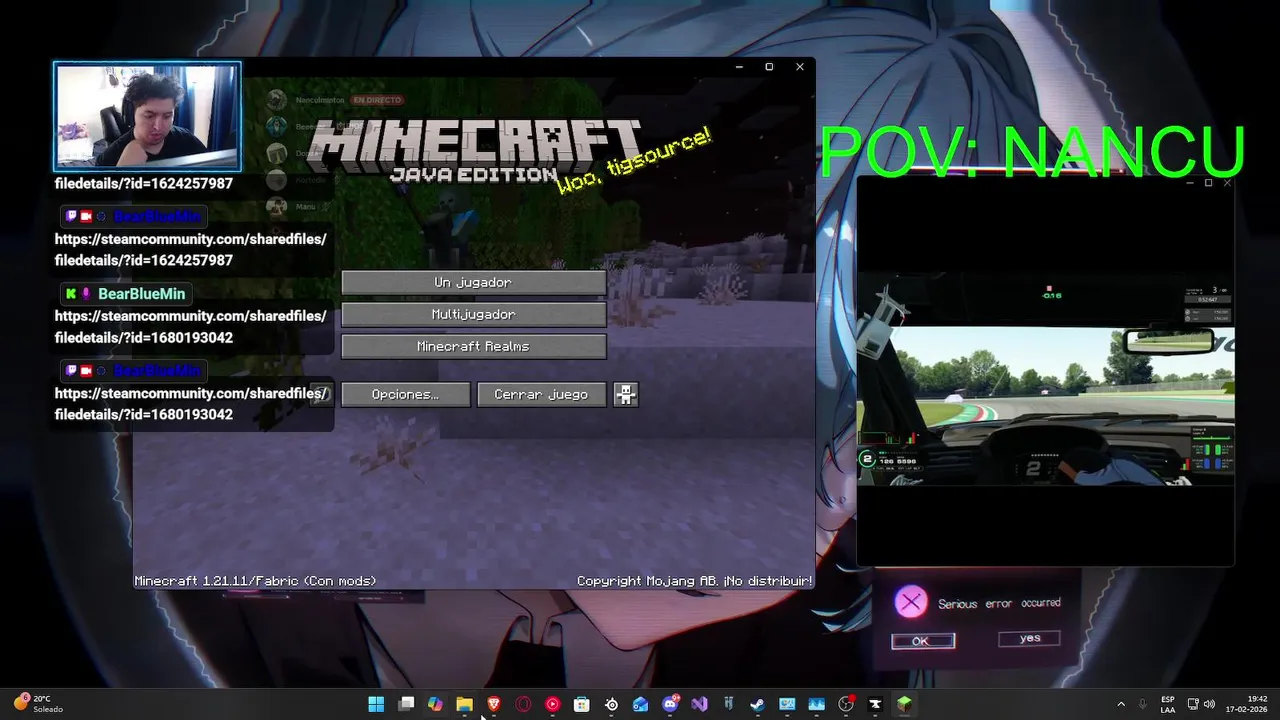The image size is (1280, 720).
Task: Maximize the Minecraft window
Action: (769, 67)
